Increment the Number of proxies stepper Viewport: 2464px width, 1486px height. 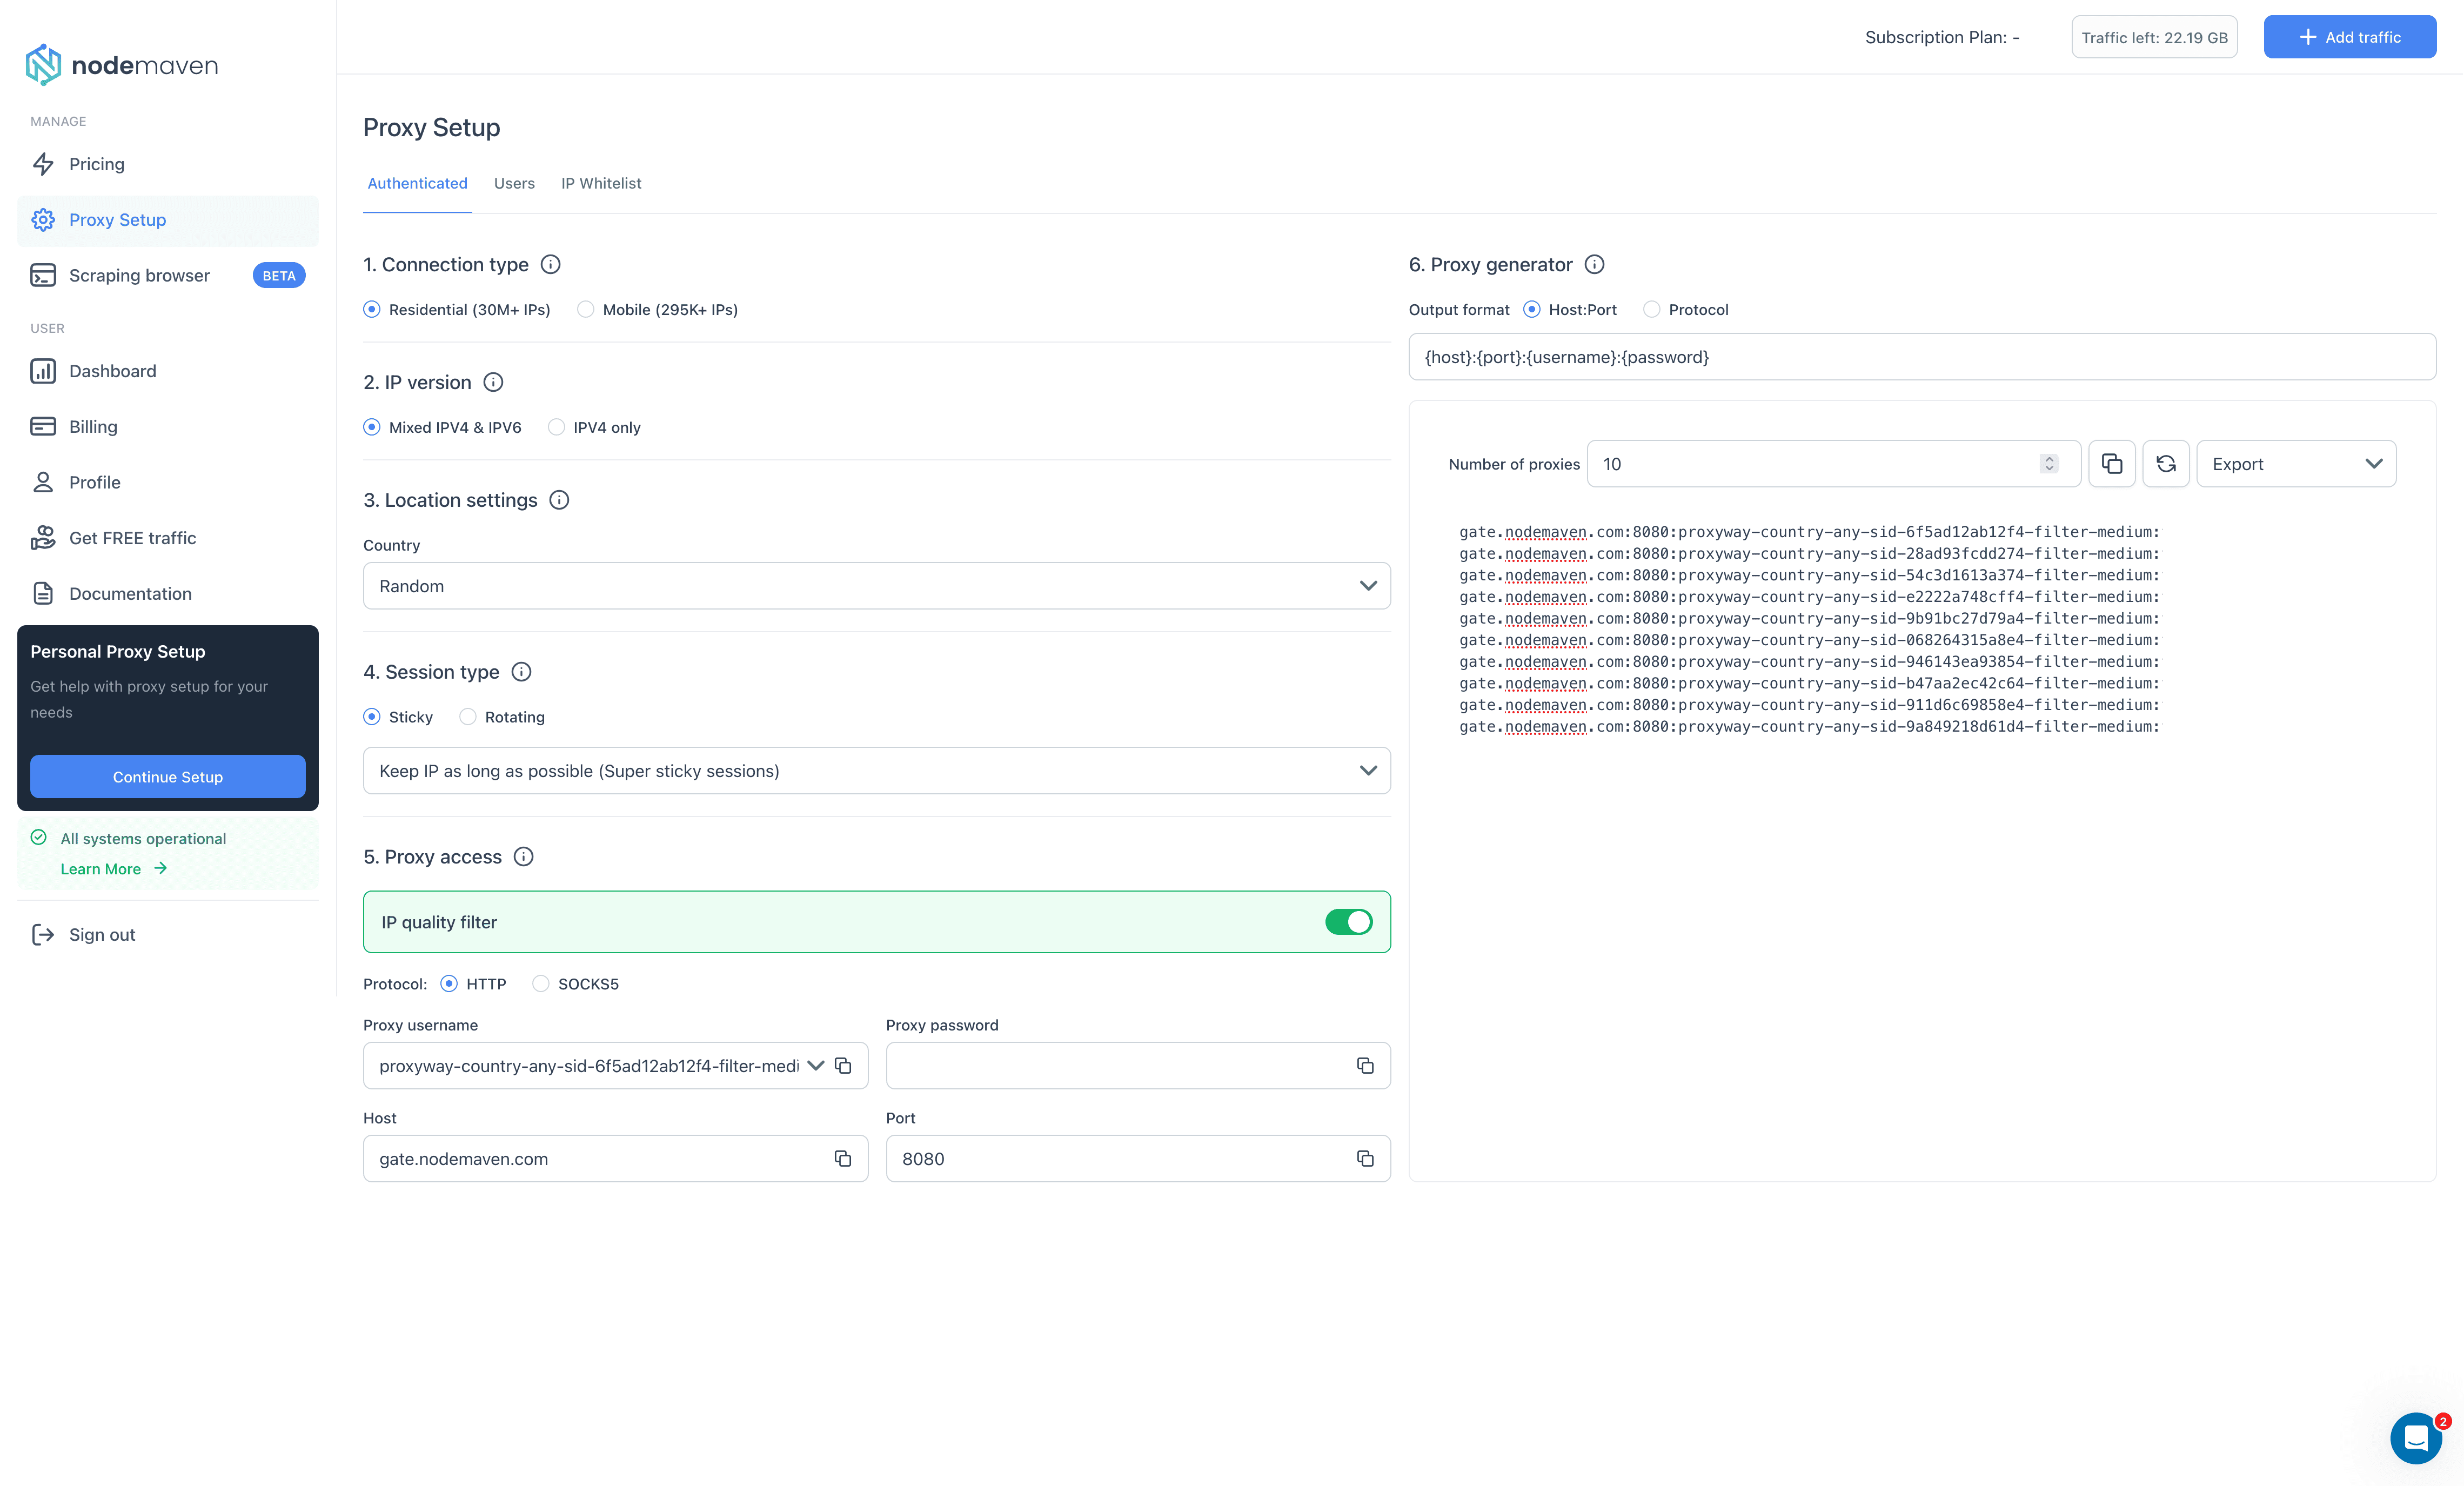pyautogui.click(x=2049, y=458)
